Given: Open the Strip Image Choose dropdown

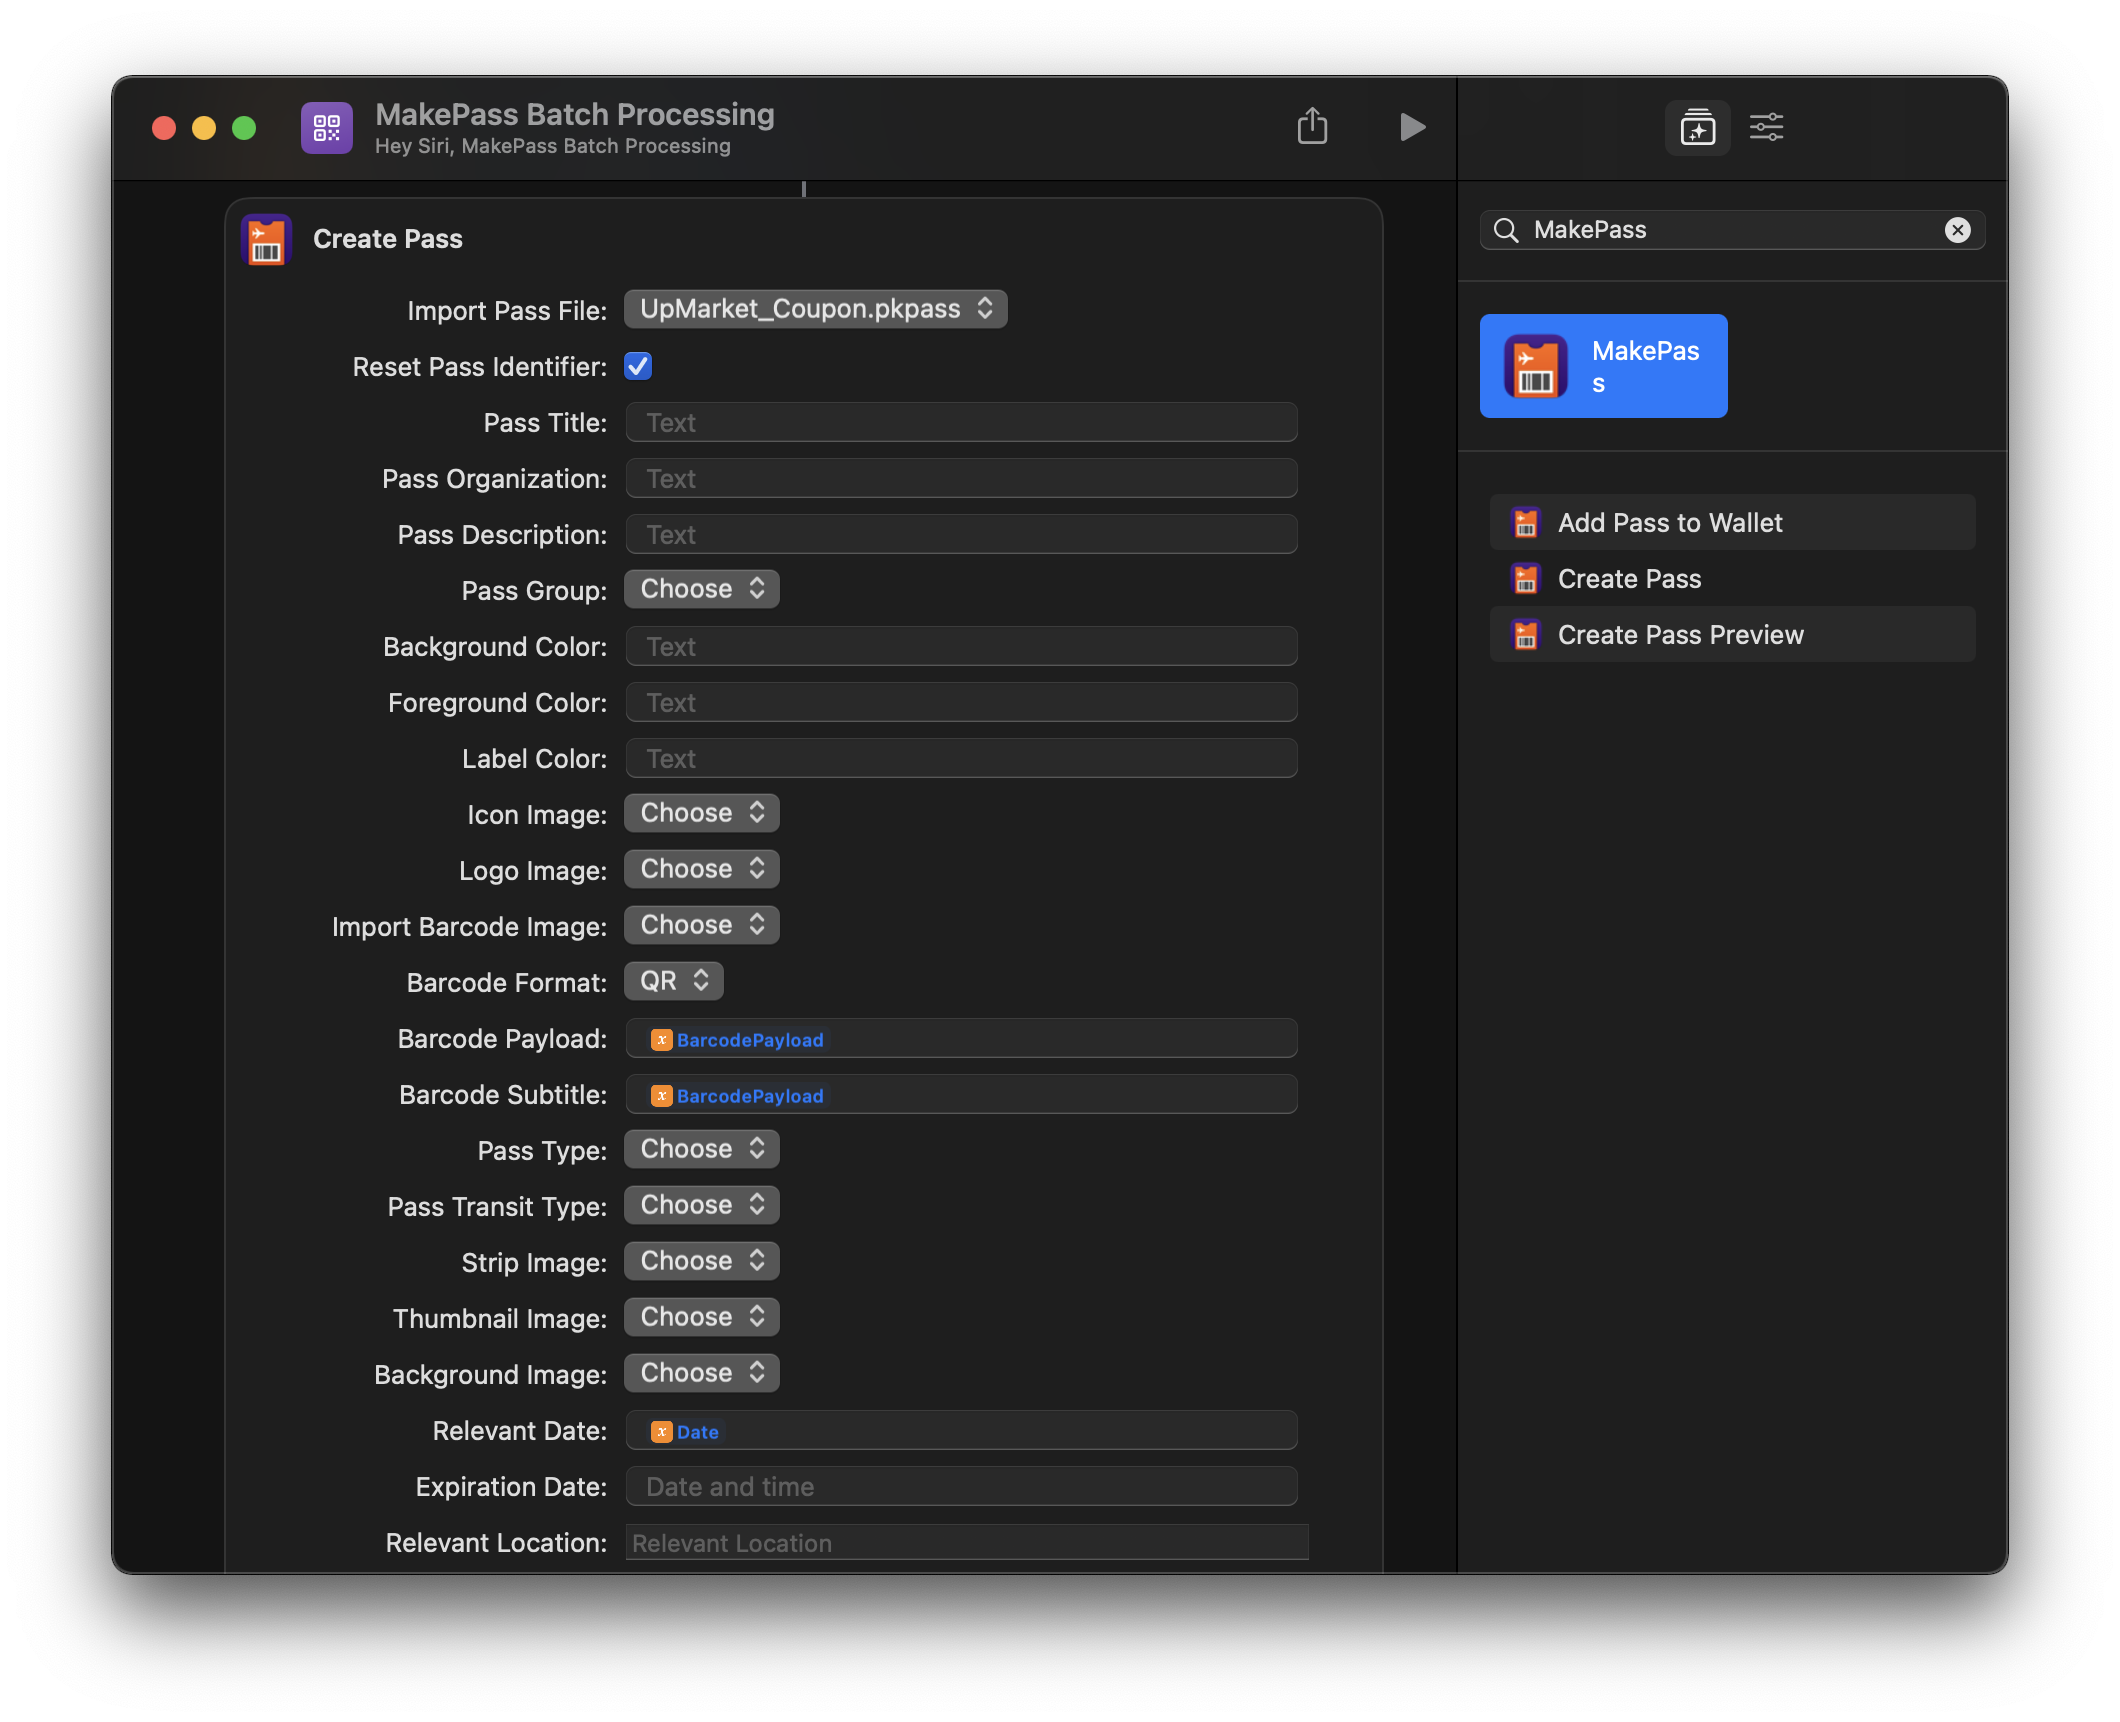Looking at the screenshot, I should pyautogui.click(x=701, y=1261).
